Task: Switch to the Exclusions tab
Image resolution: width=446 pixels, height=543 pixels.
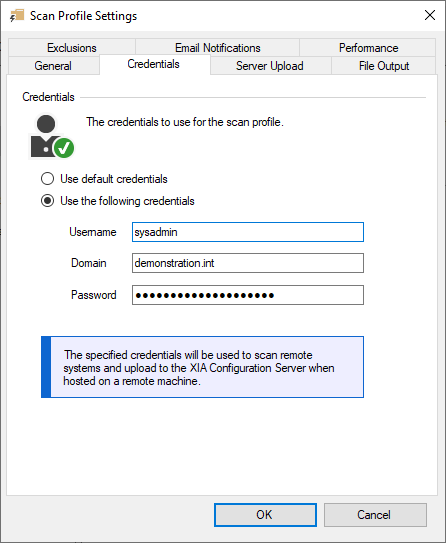Action: (72, 47)
